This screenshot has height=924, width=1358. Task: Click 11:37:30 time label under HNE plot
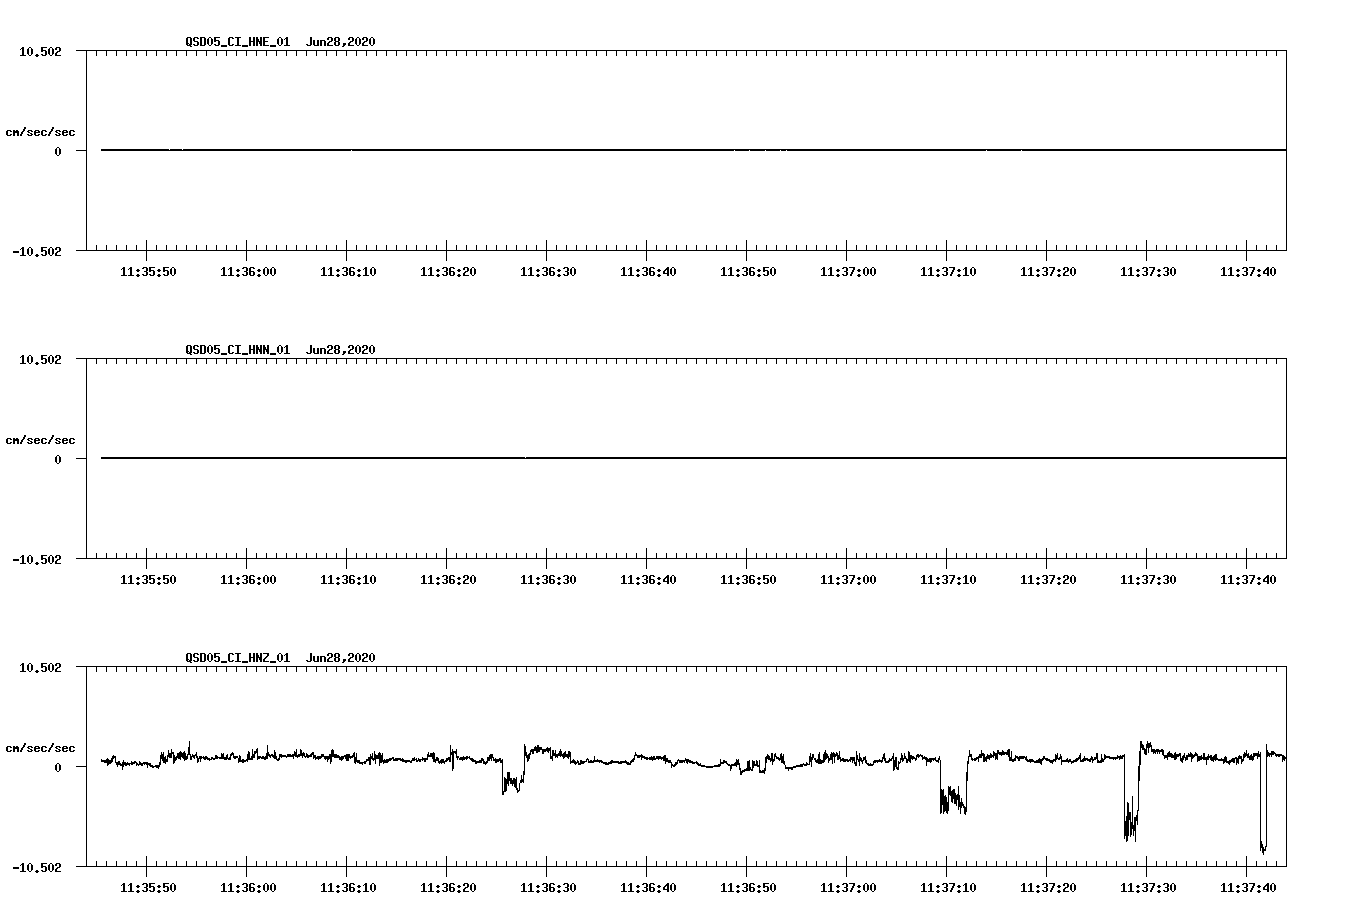[x=1148, y=272]
